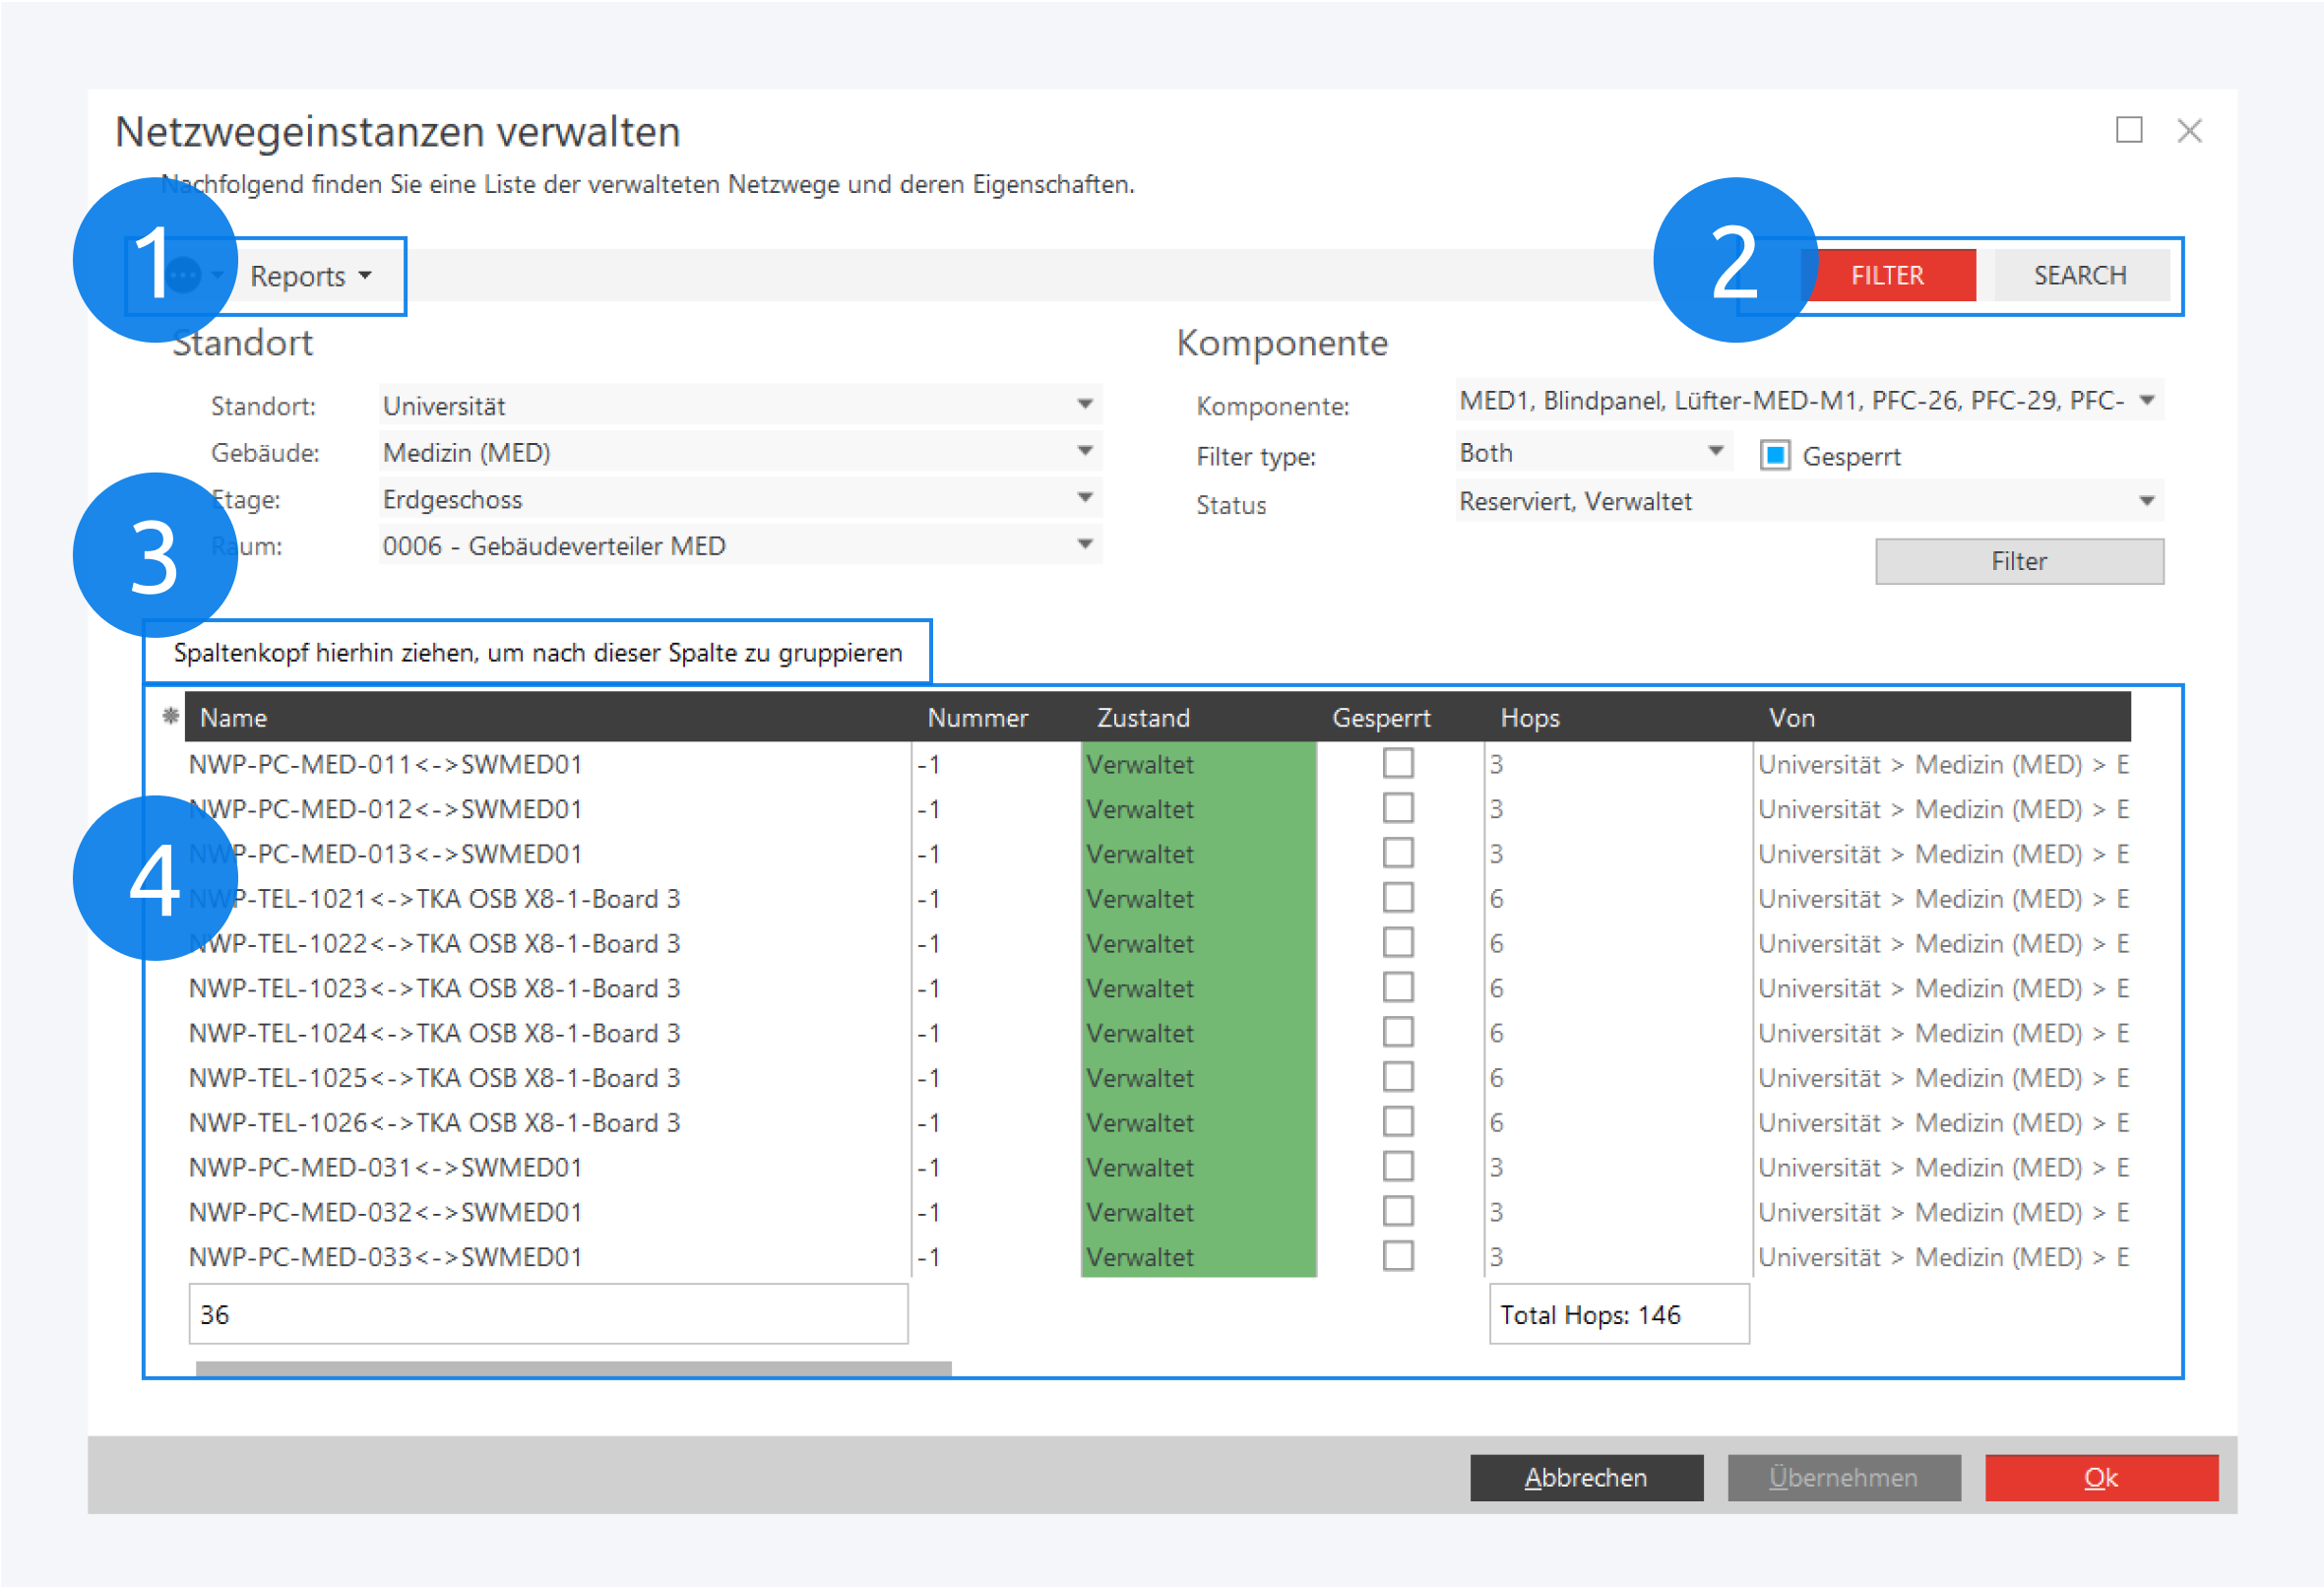This screenshot has width=2324, height=1587.
Task: Toggle the Gesperrt filter checkbox
Action: pos(1774,456)
